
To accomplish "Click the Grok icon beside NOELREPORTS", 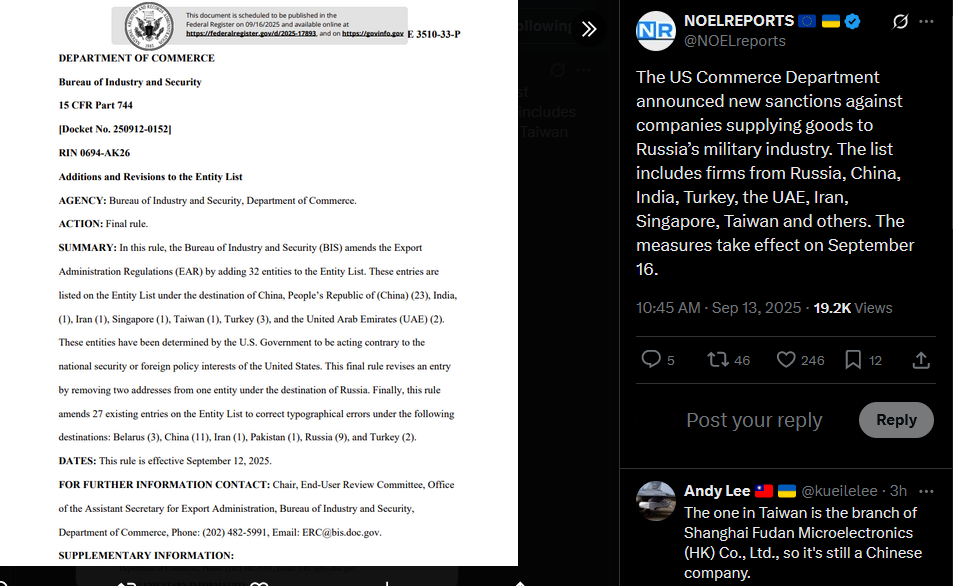I will (900, 22).
